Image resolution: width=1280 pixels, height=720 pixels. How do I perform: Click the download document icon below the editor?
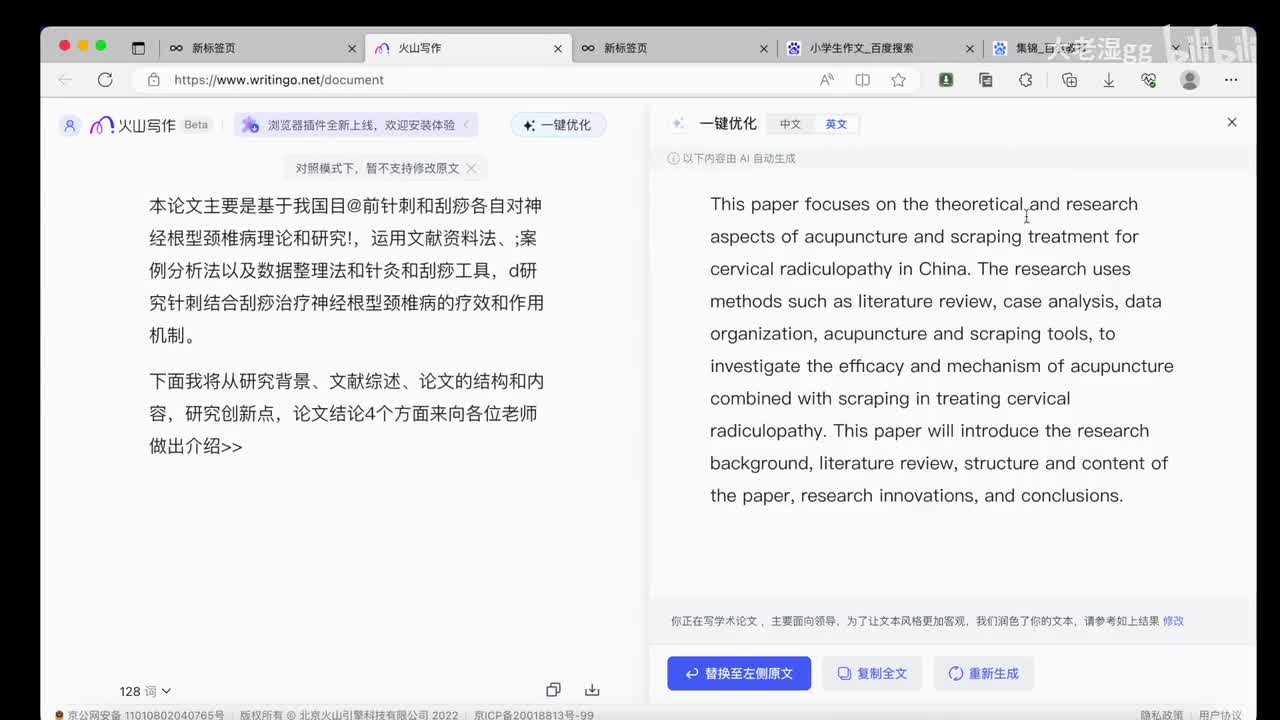592,690
